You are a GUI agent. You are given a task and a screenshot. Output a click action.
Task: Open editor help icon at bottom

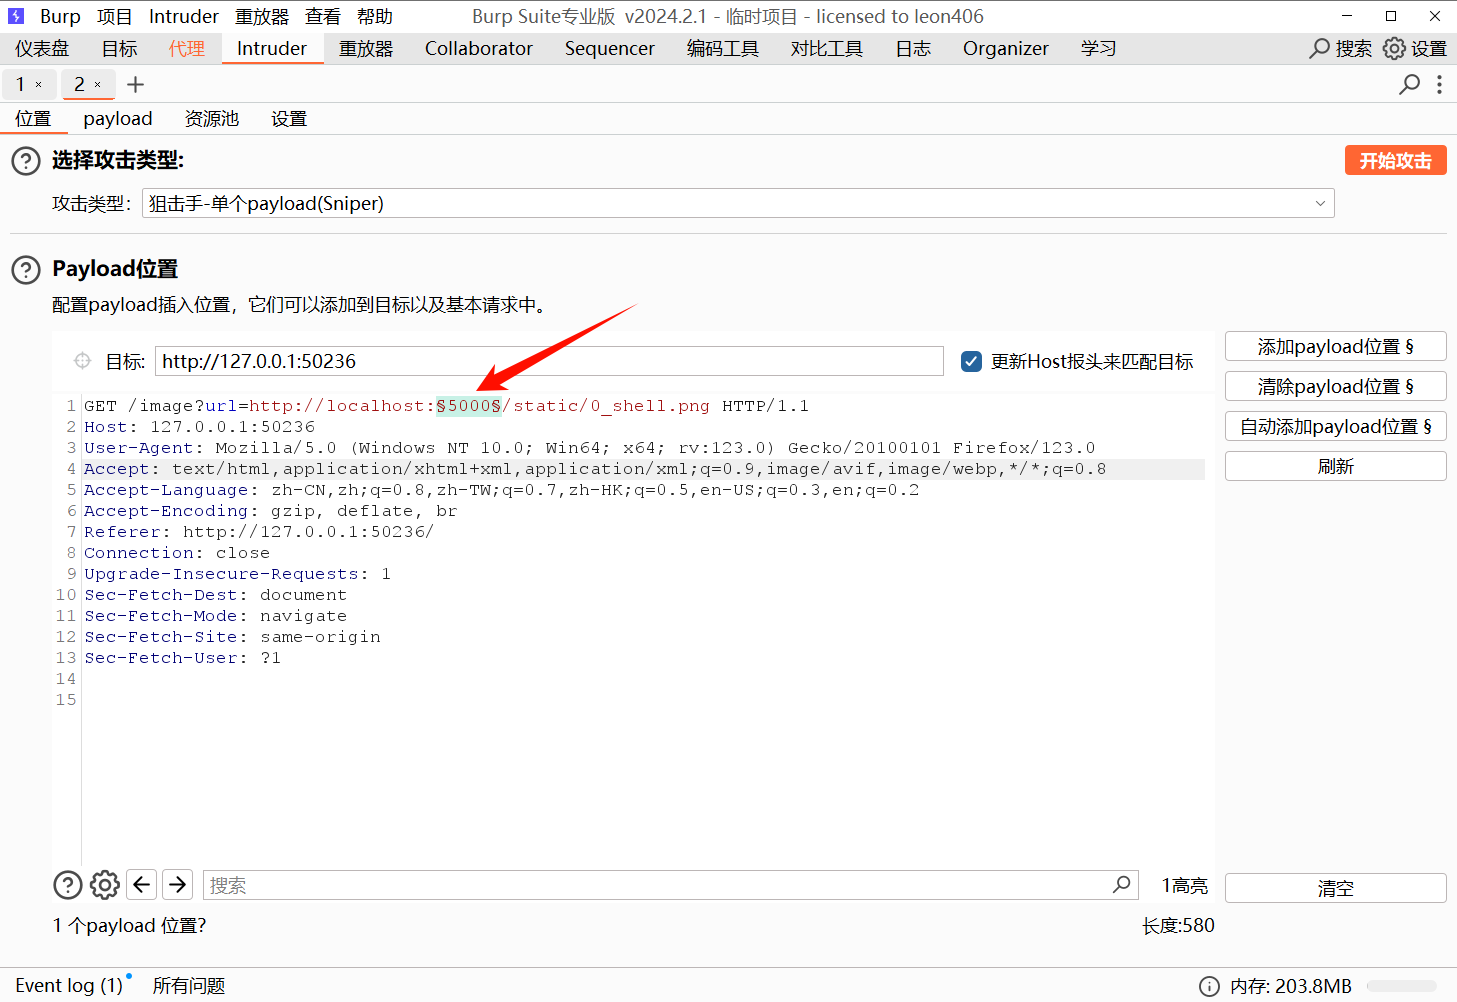click(68, 885)
